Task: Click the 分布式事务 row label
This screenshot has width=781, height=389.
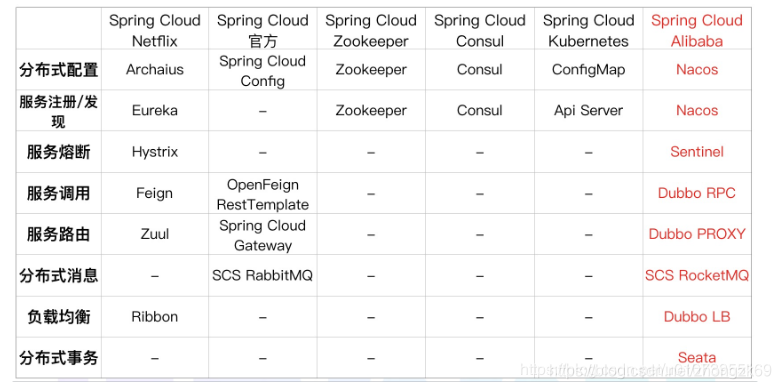Action: pos(59,358)
